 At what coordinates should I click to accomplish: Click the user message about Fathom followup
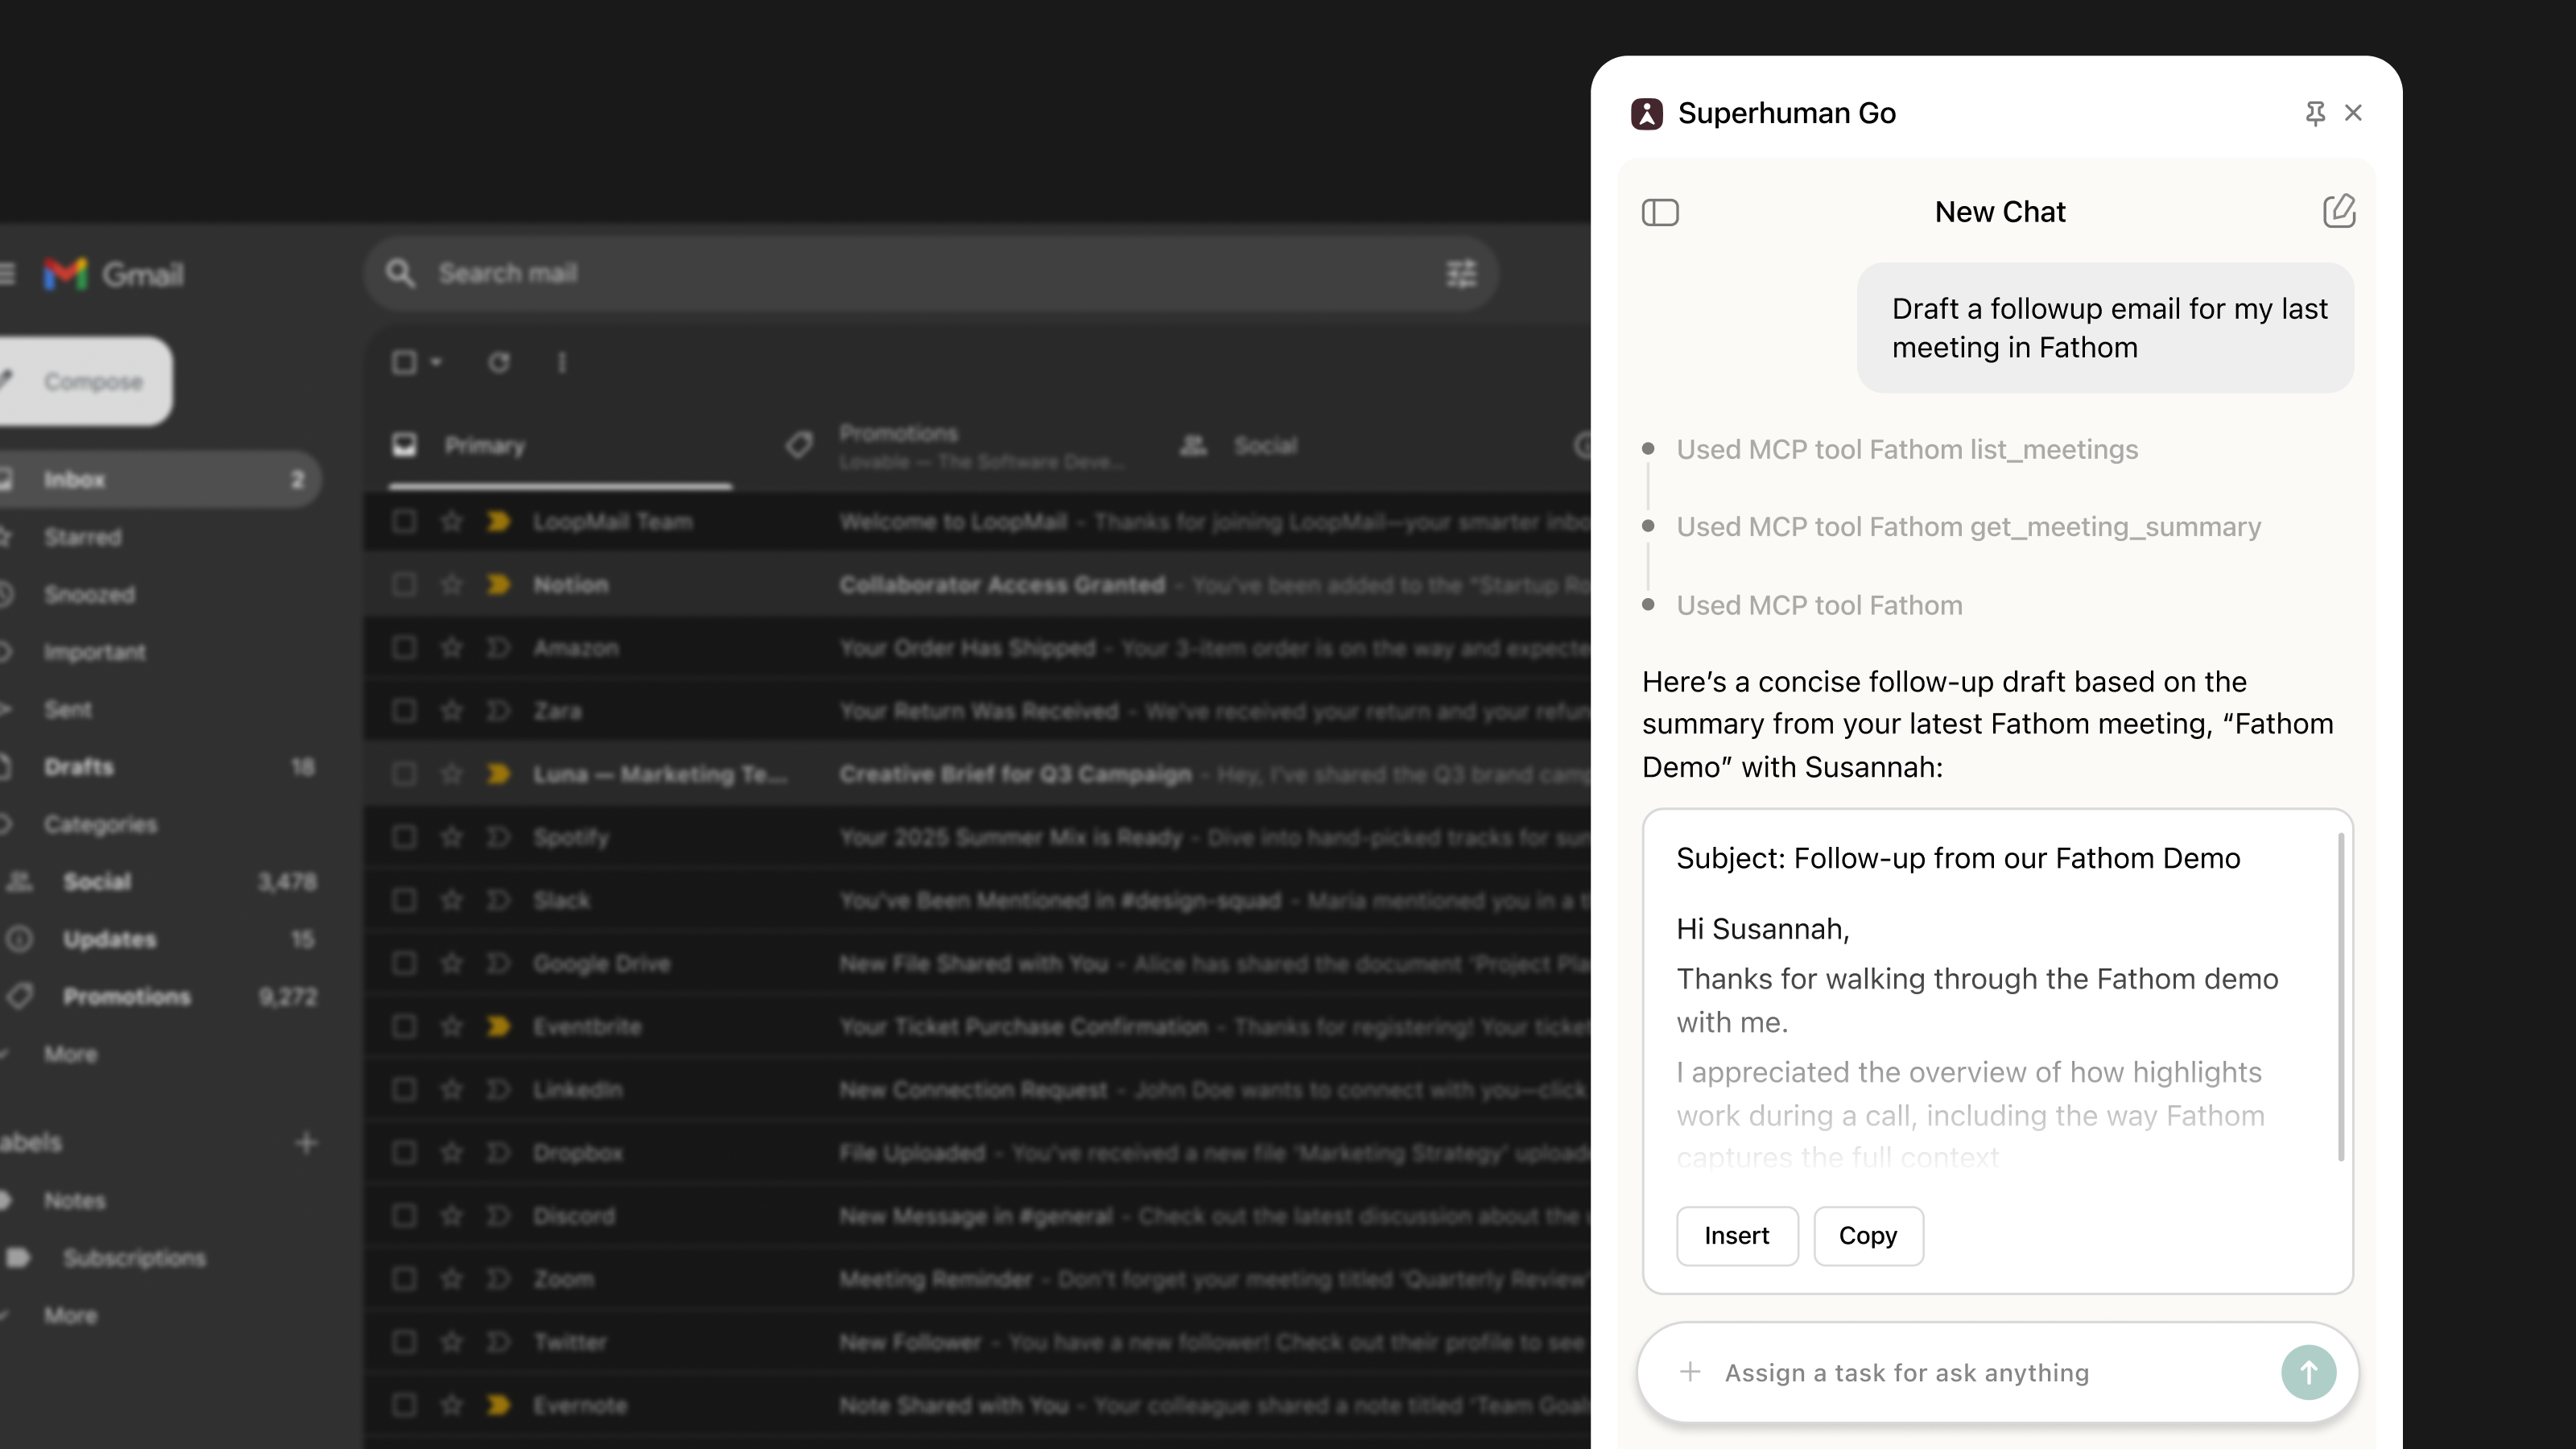2105,328
